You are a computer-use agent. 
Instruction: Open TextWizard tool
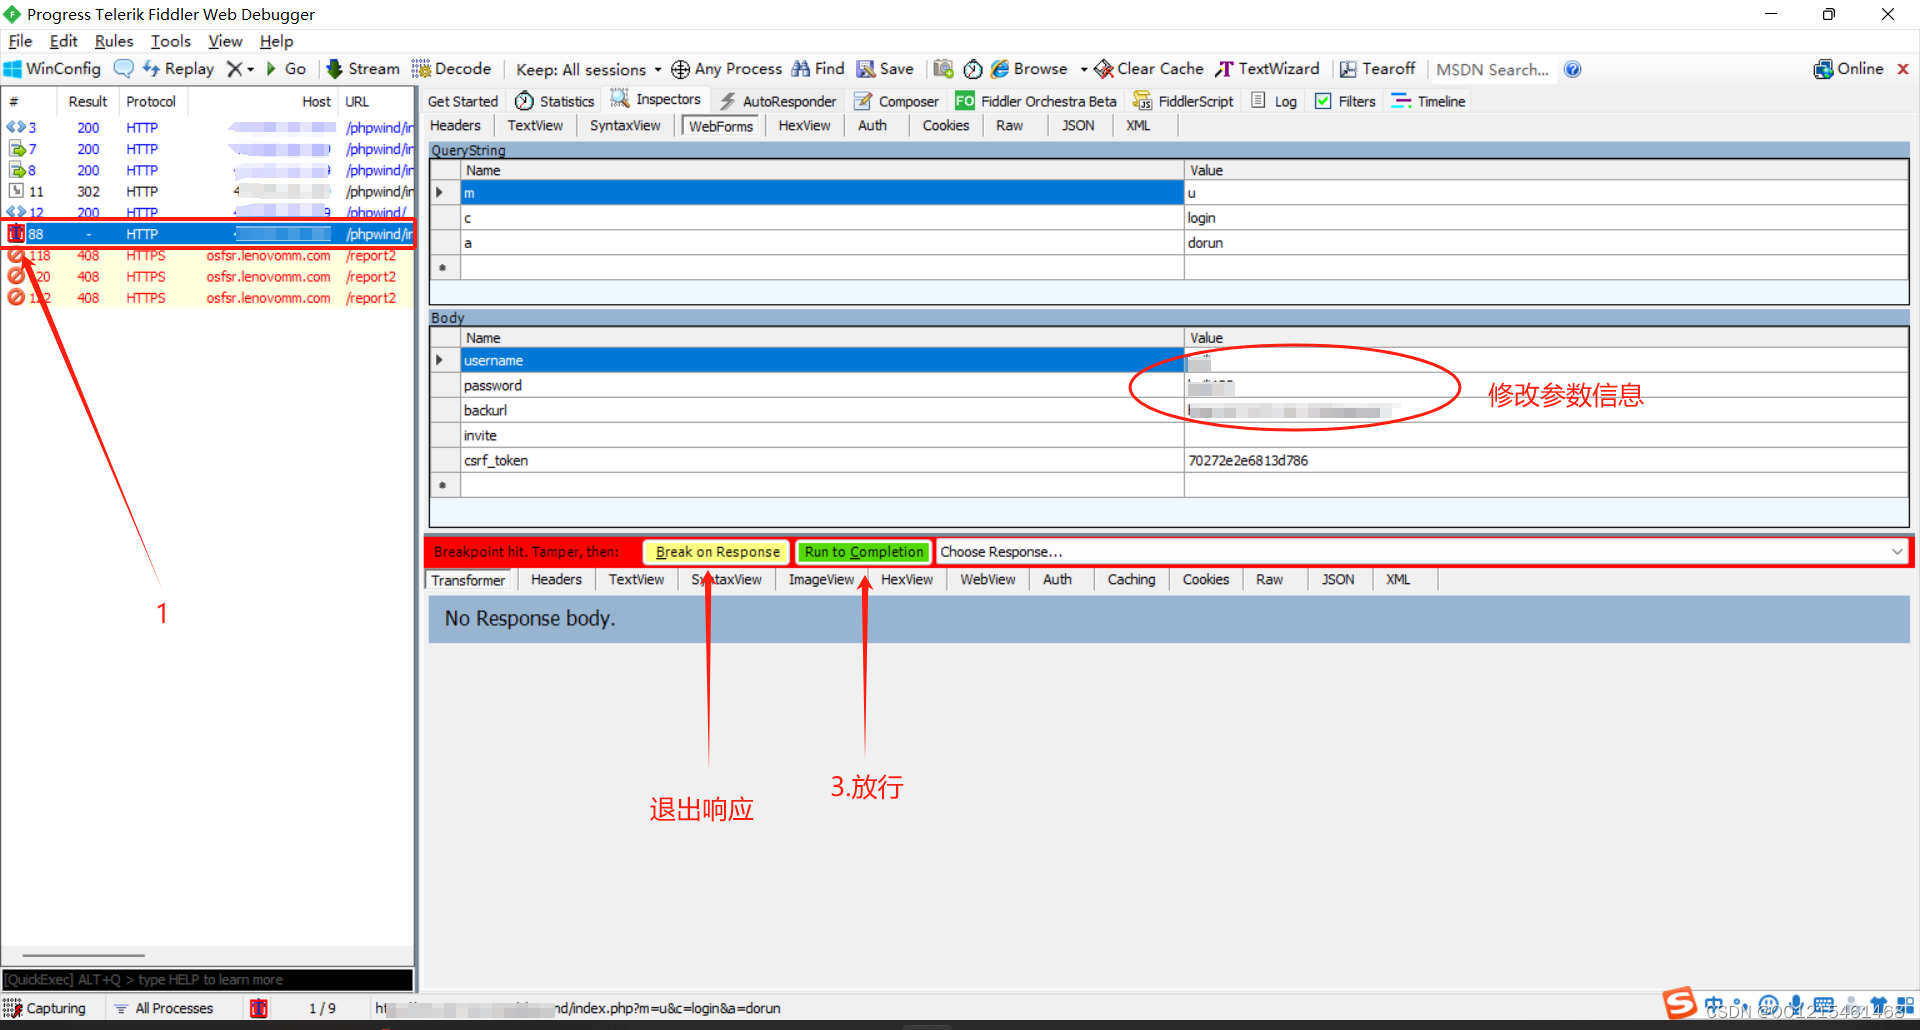(1267, 69)
